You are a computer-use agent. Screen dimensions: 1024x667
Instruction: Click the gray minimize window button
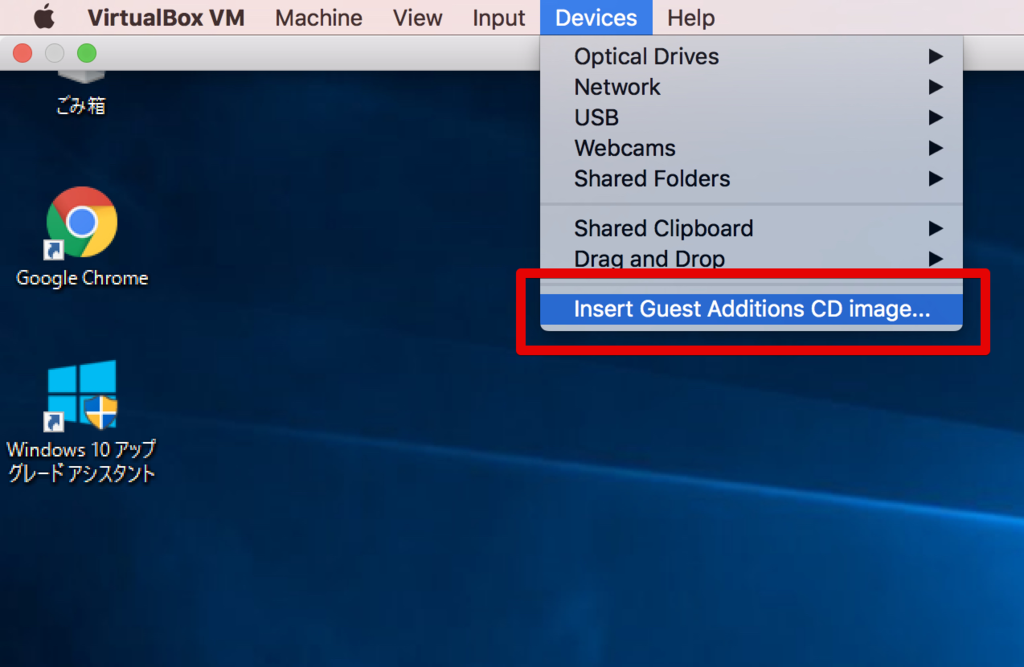54,53
